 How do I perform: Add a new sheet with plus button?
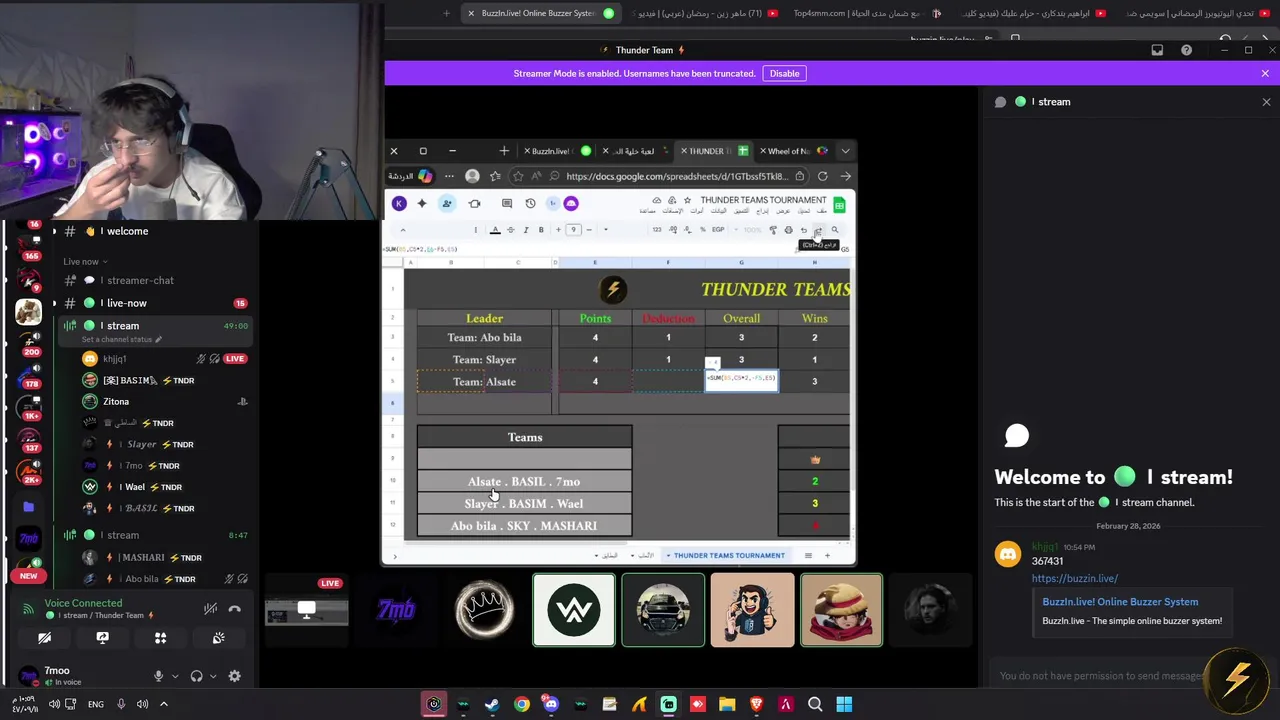click(827, 555)
